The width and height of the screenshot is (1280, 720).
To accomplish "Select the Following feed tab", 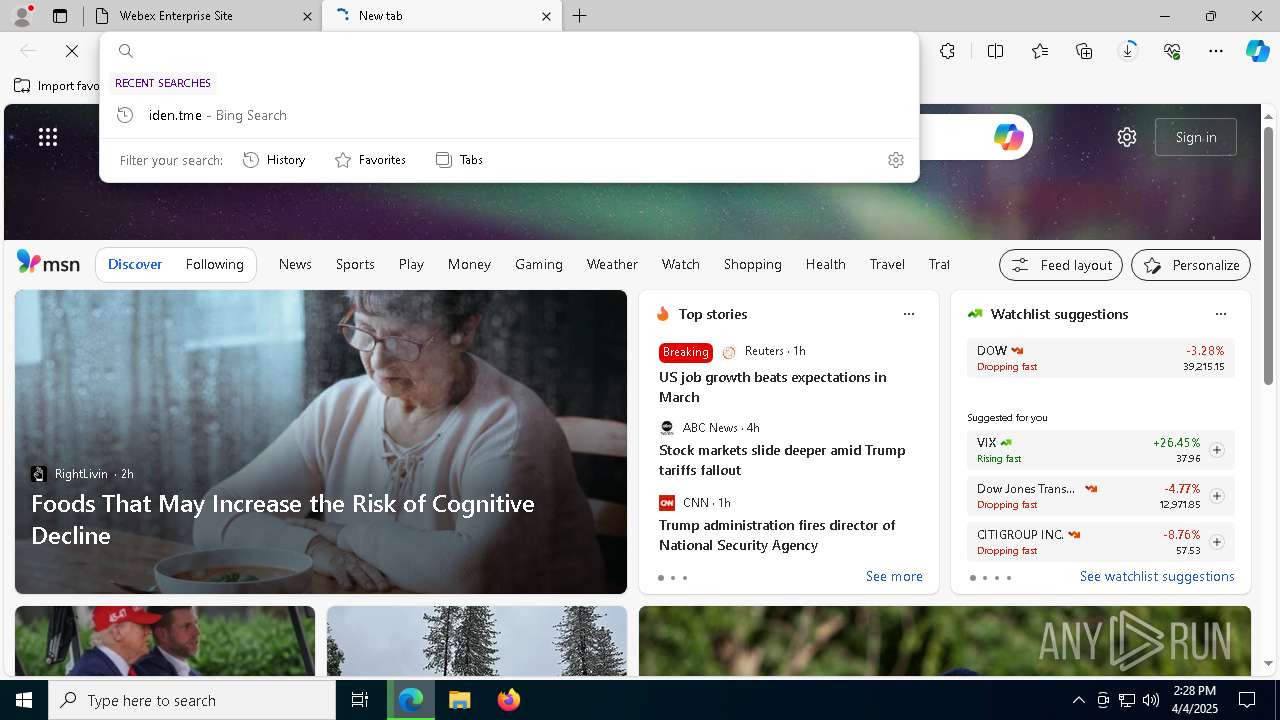I will click(x=215, y=264).
